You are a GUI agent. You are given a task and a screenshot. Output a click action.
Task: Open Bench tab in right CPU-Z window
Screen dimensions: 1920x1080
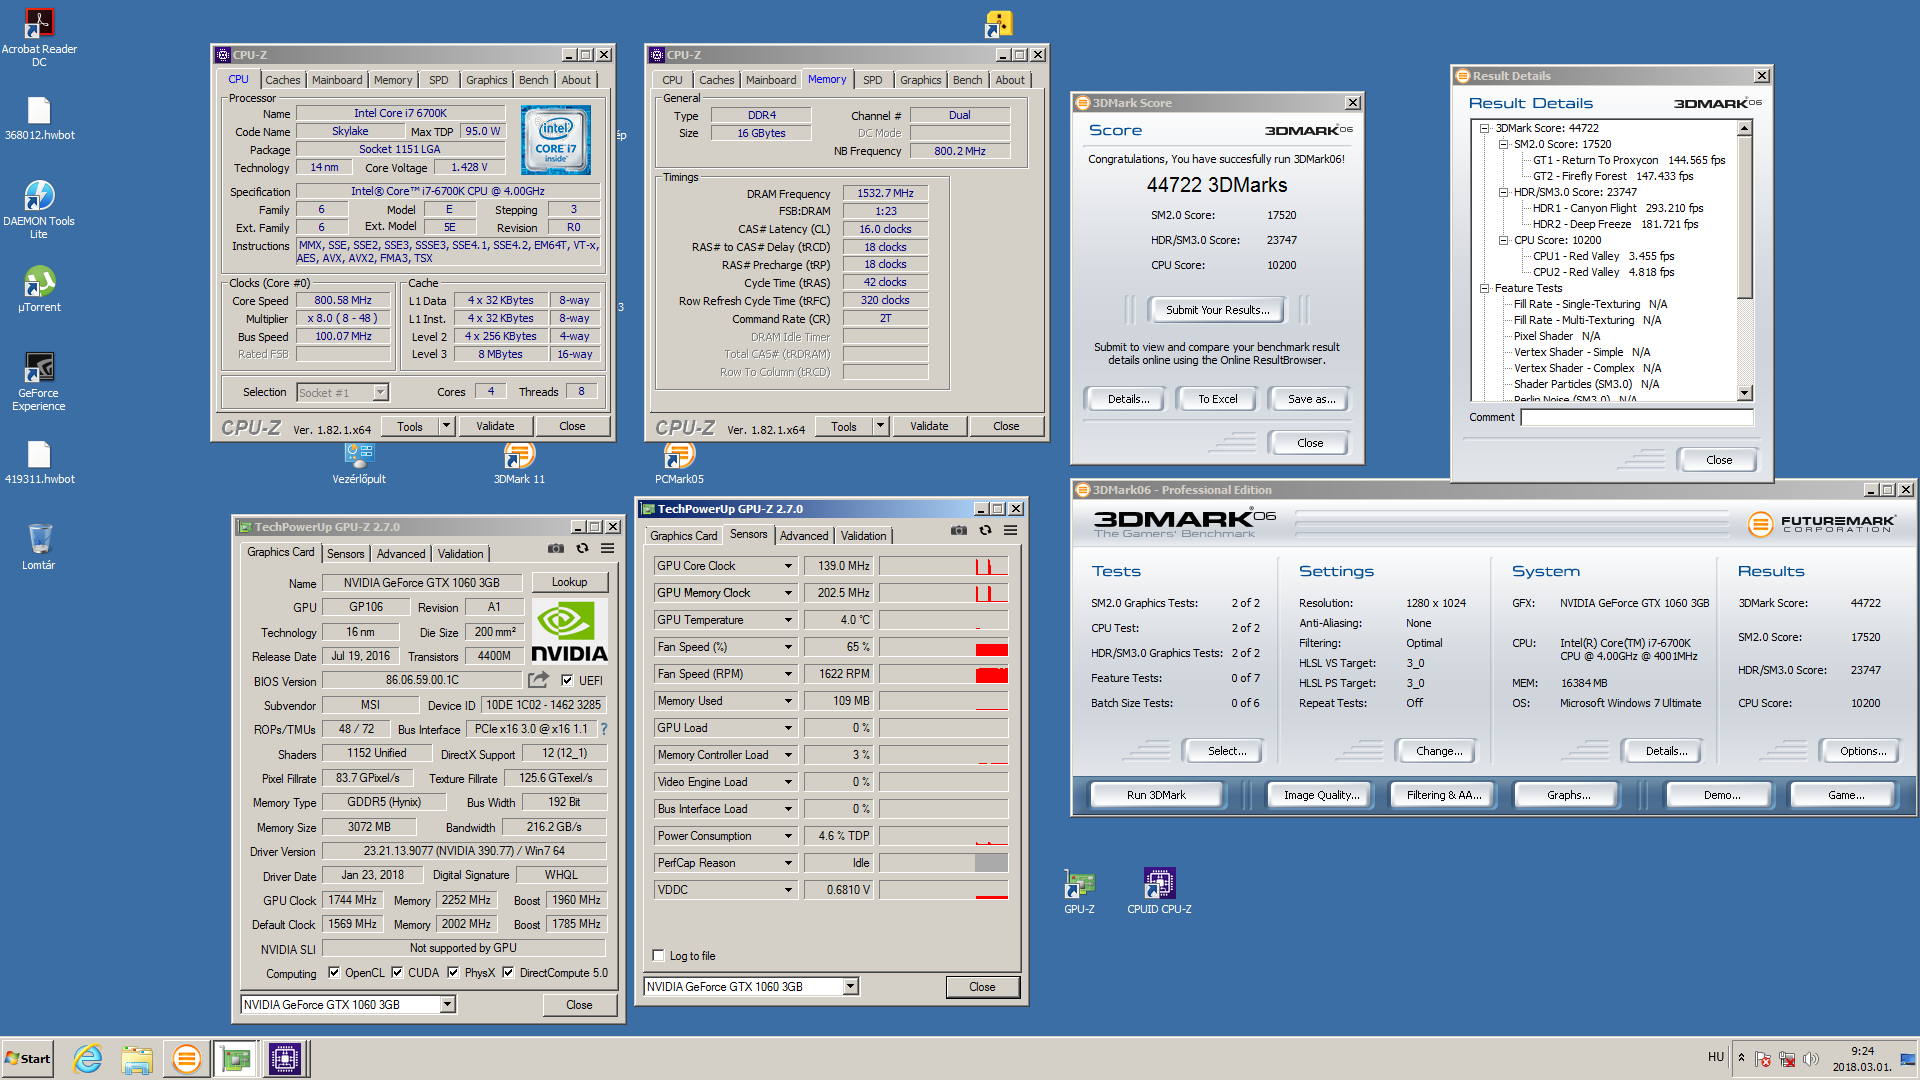[x=967, y=80]
